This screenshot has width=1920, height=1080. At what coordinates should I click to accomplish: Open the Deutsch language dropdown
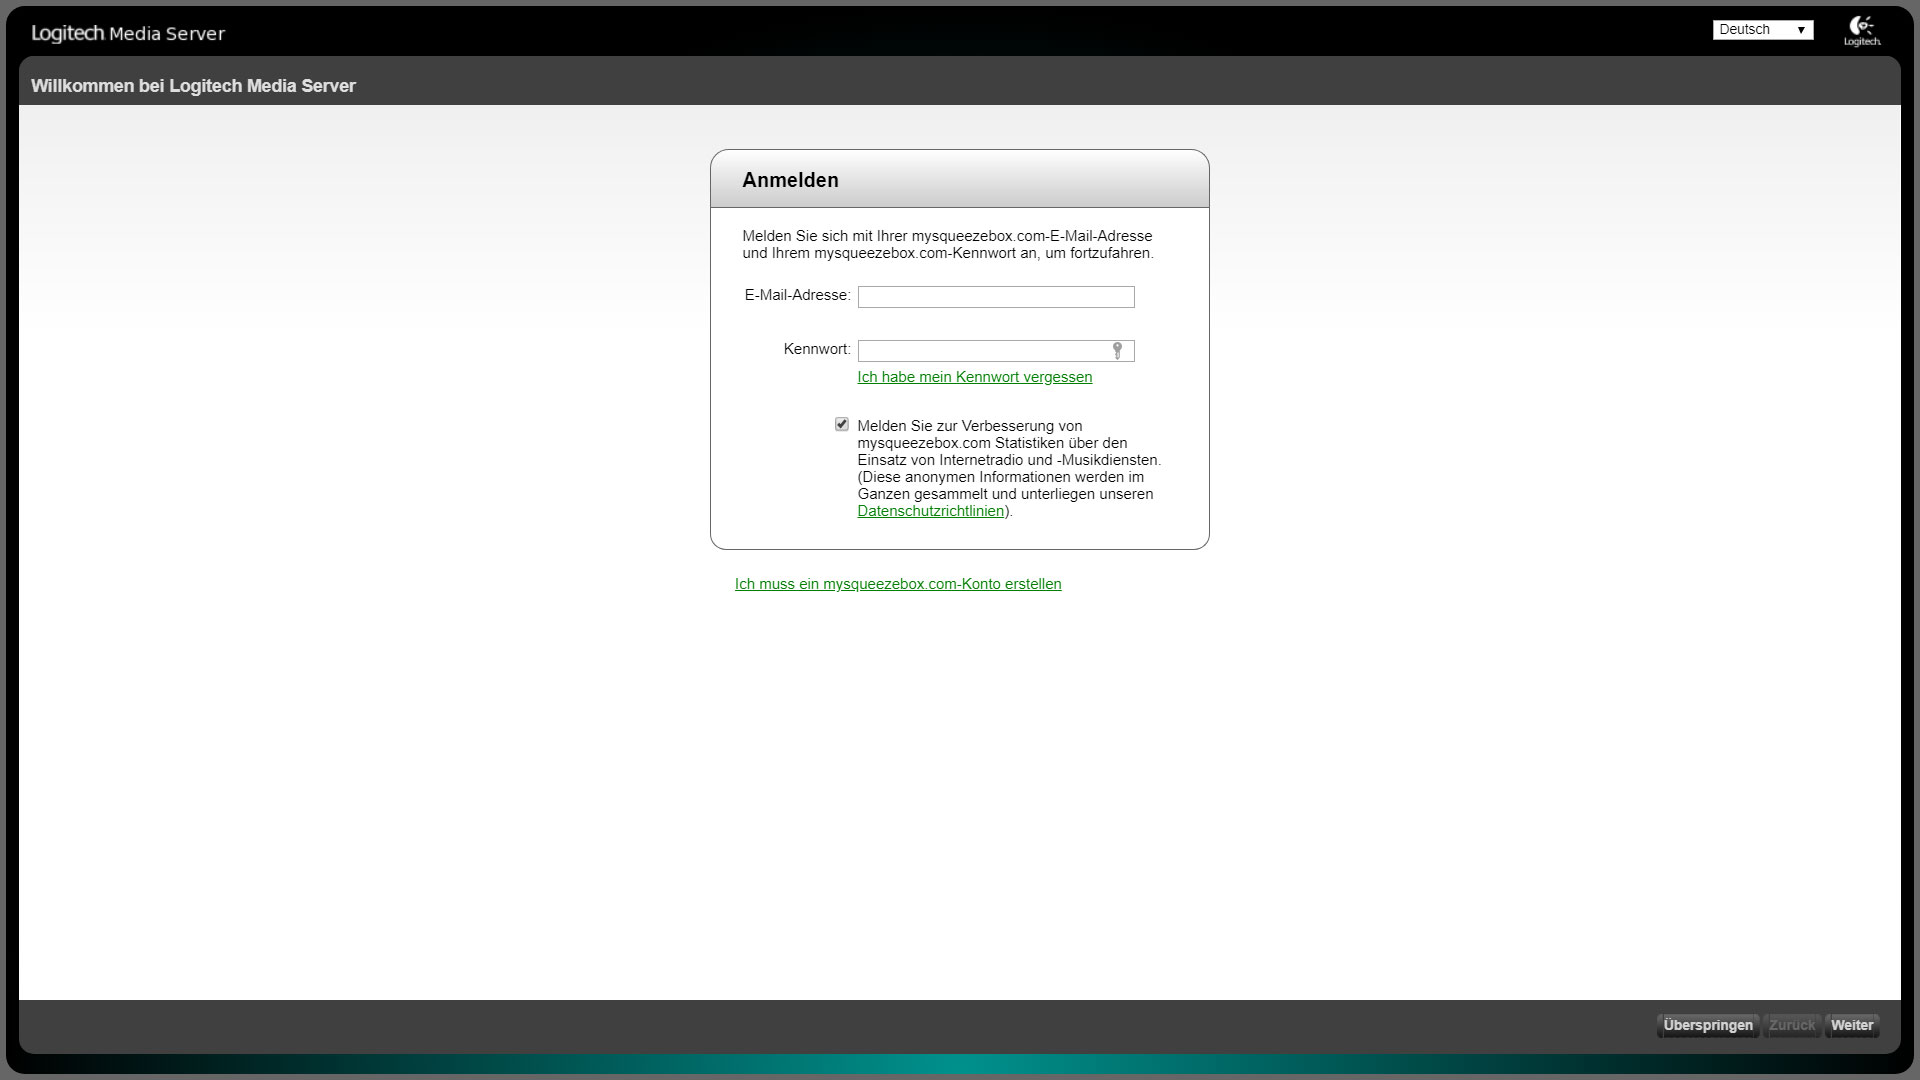(x=1762, y=30)
